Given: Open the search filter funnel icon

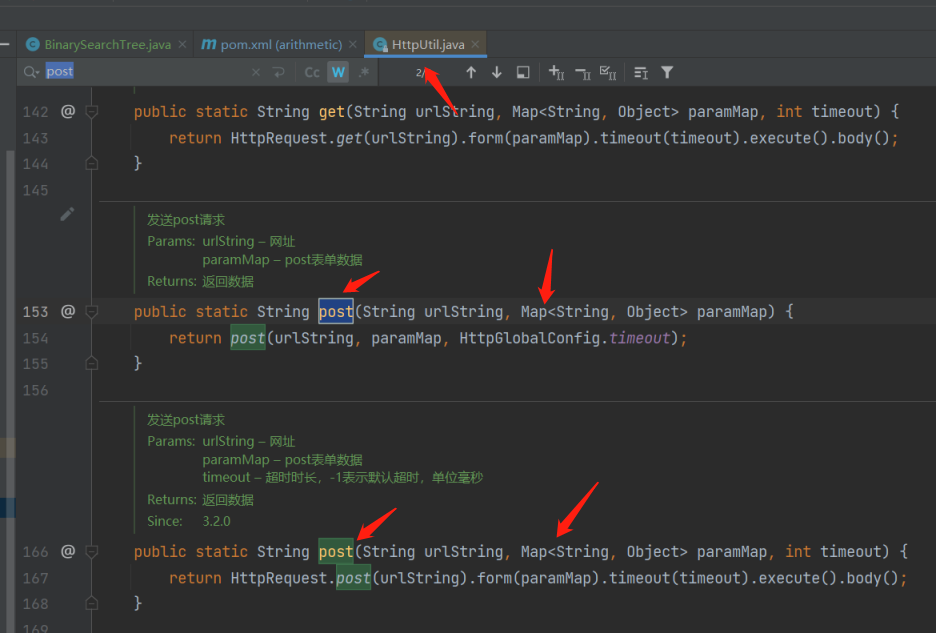Looking at the screenshot, I should pyautogui.click(x=665, y=71).
